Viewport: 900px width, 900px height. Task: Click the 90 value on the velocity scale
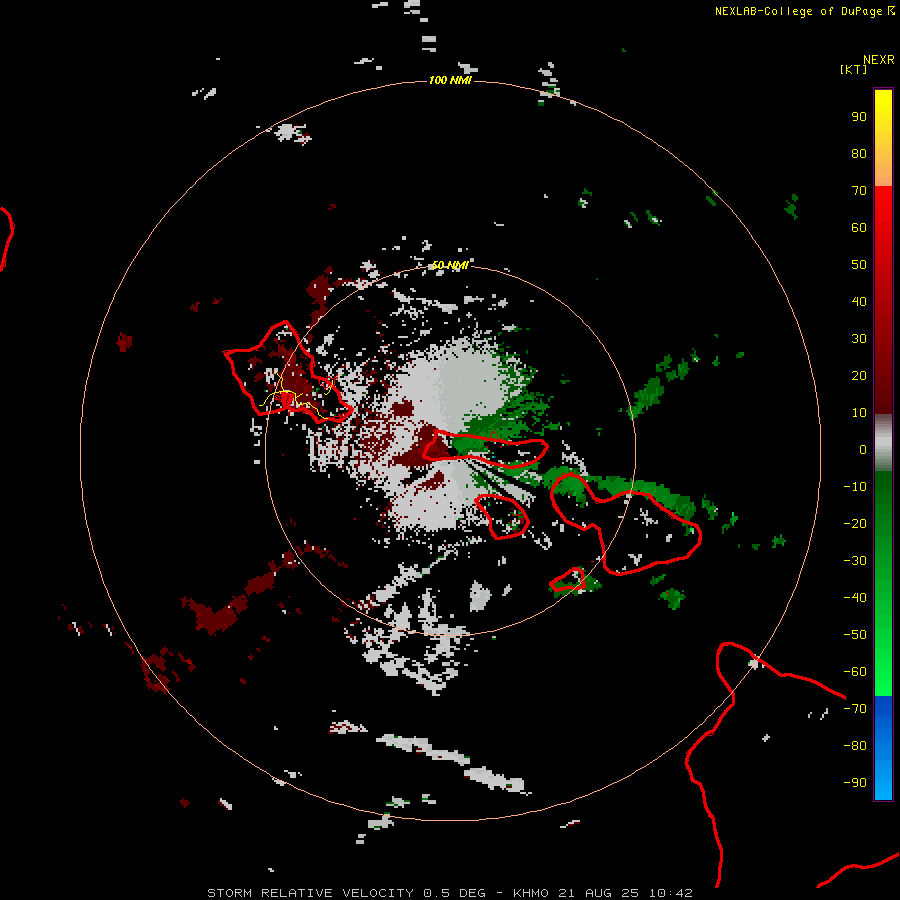tap(859, 117)
